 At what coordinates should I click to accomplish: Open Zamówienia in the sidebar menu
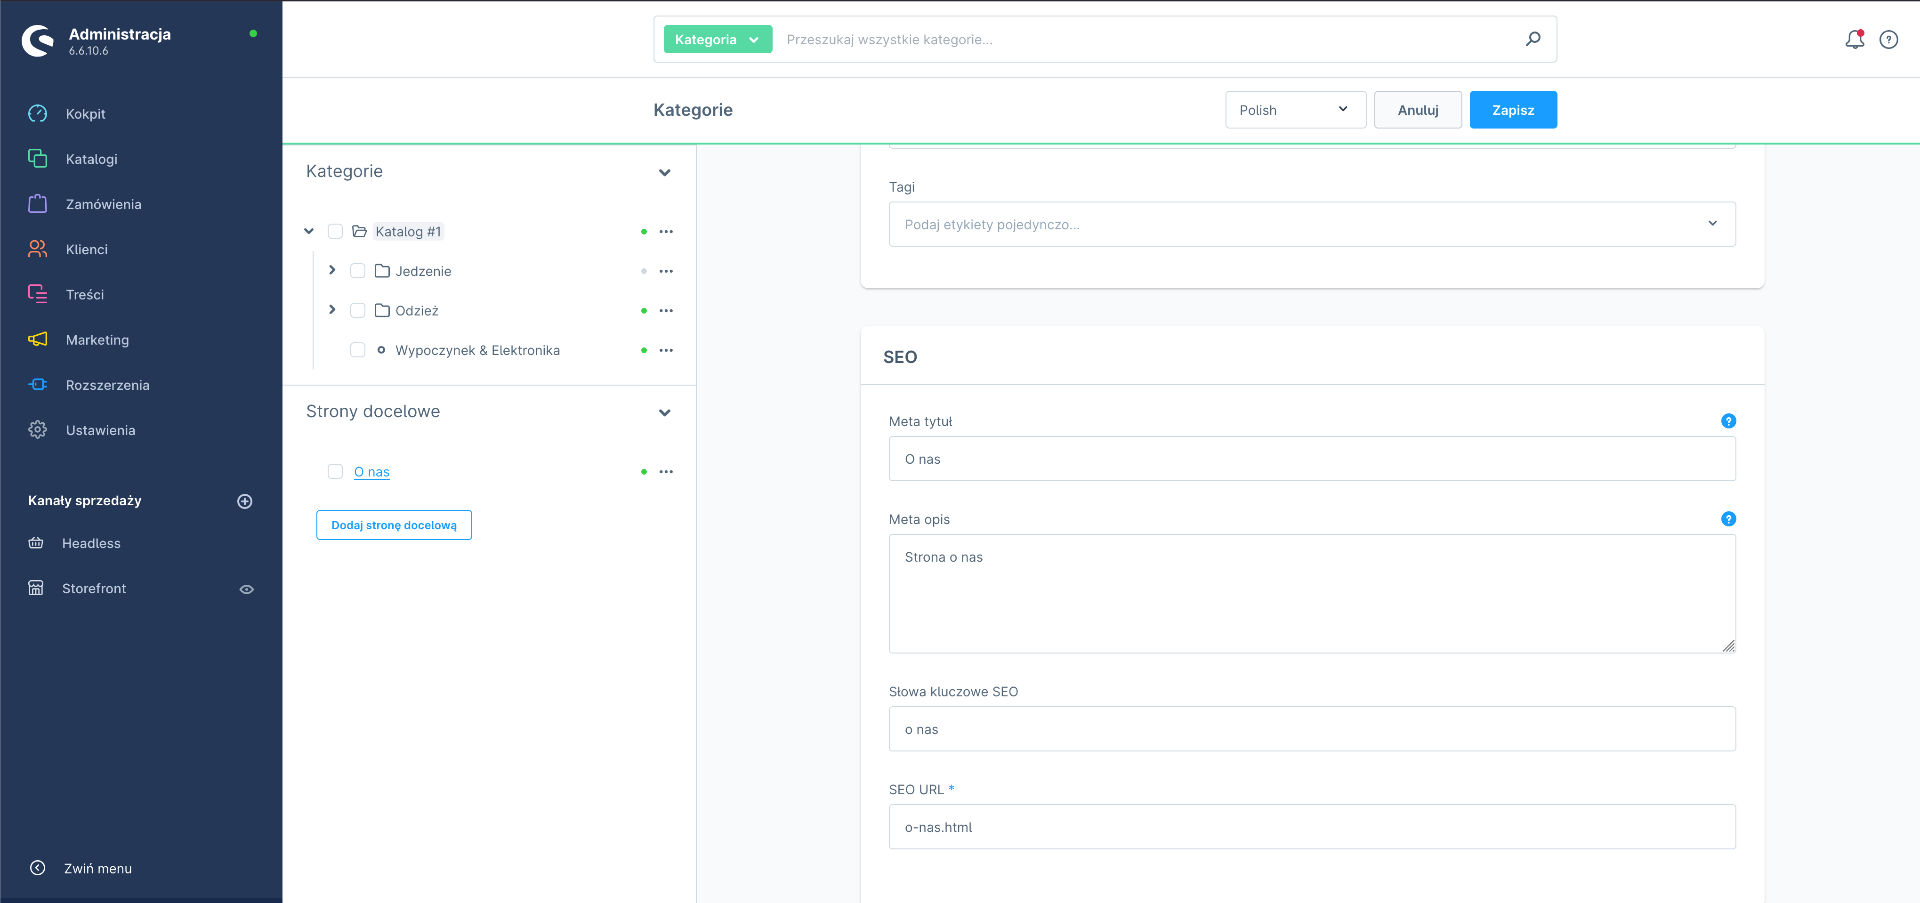tap(103, 204)
